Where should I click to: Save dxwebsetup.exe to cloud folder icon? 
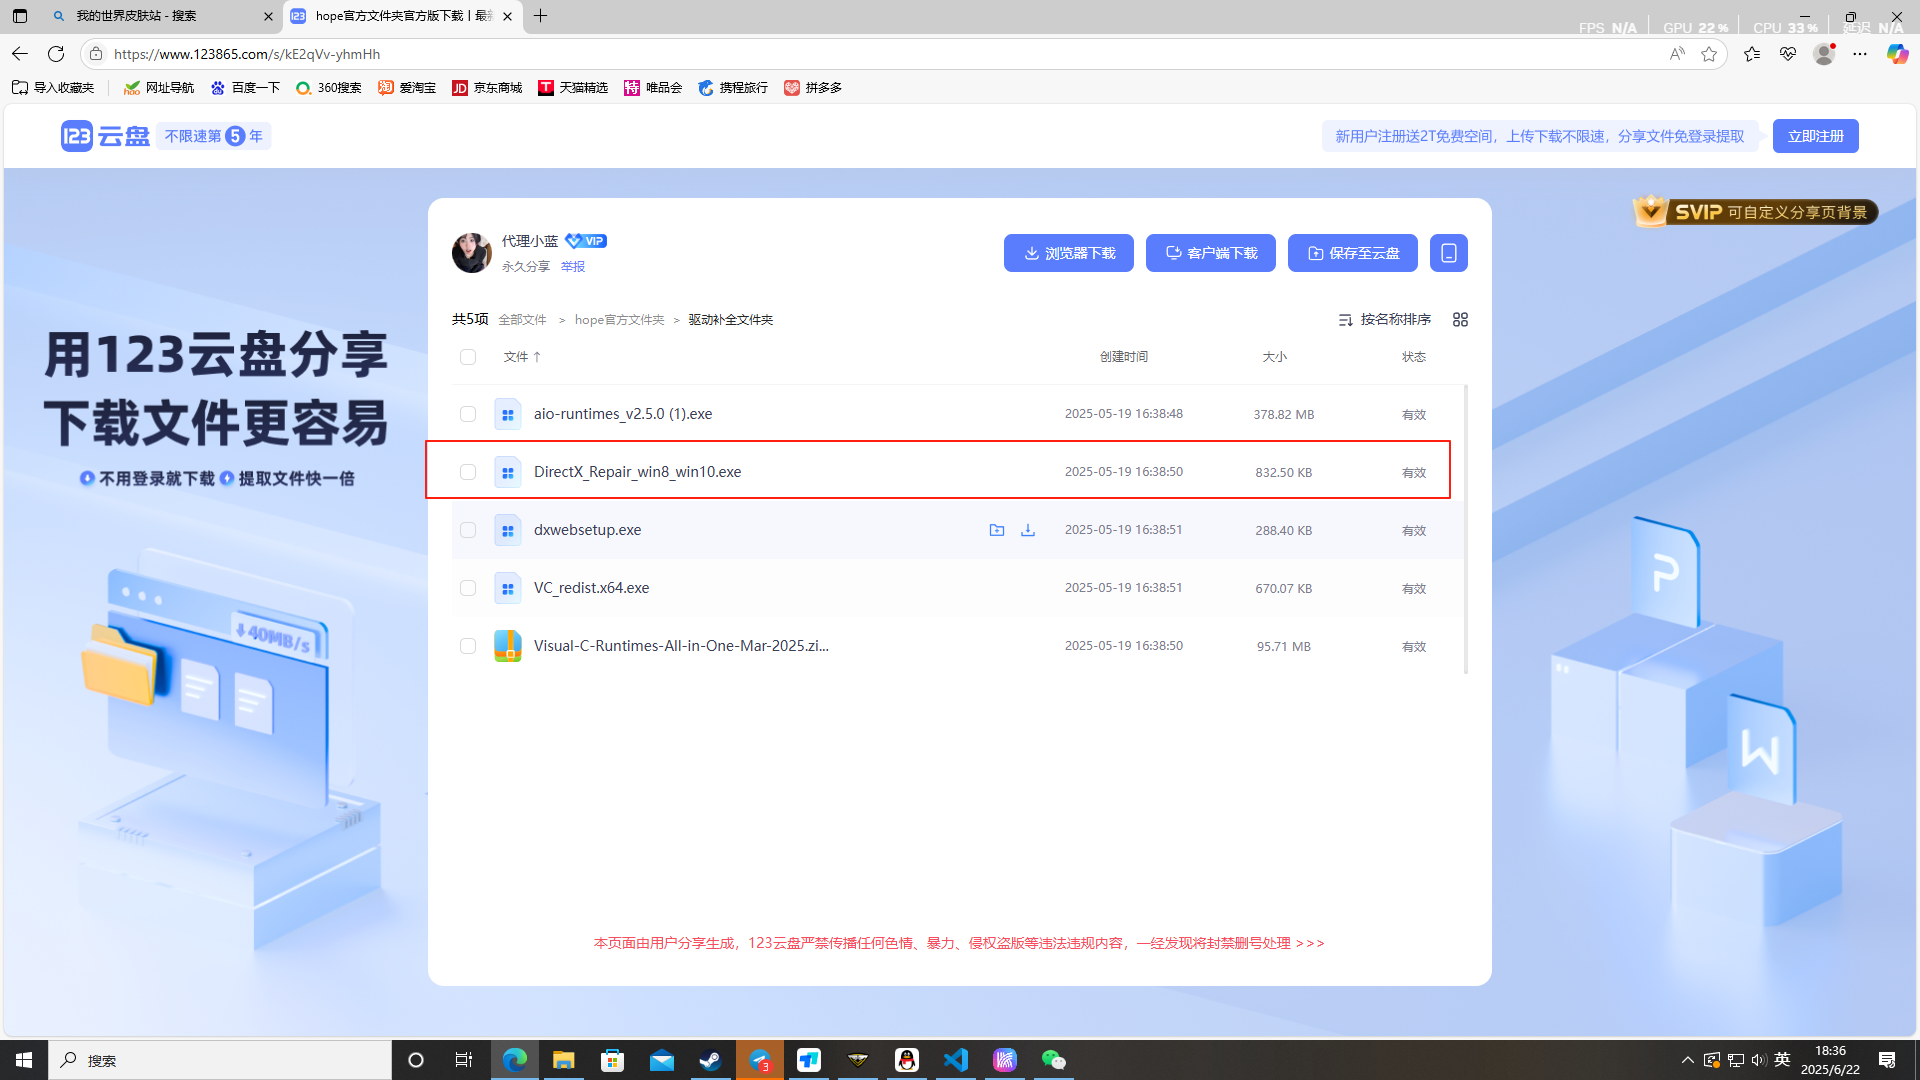click(997, 530)
